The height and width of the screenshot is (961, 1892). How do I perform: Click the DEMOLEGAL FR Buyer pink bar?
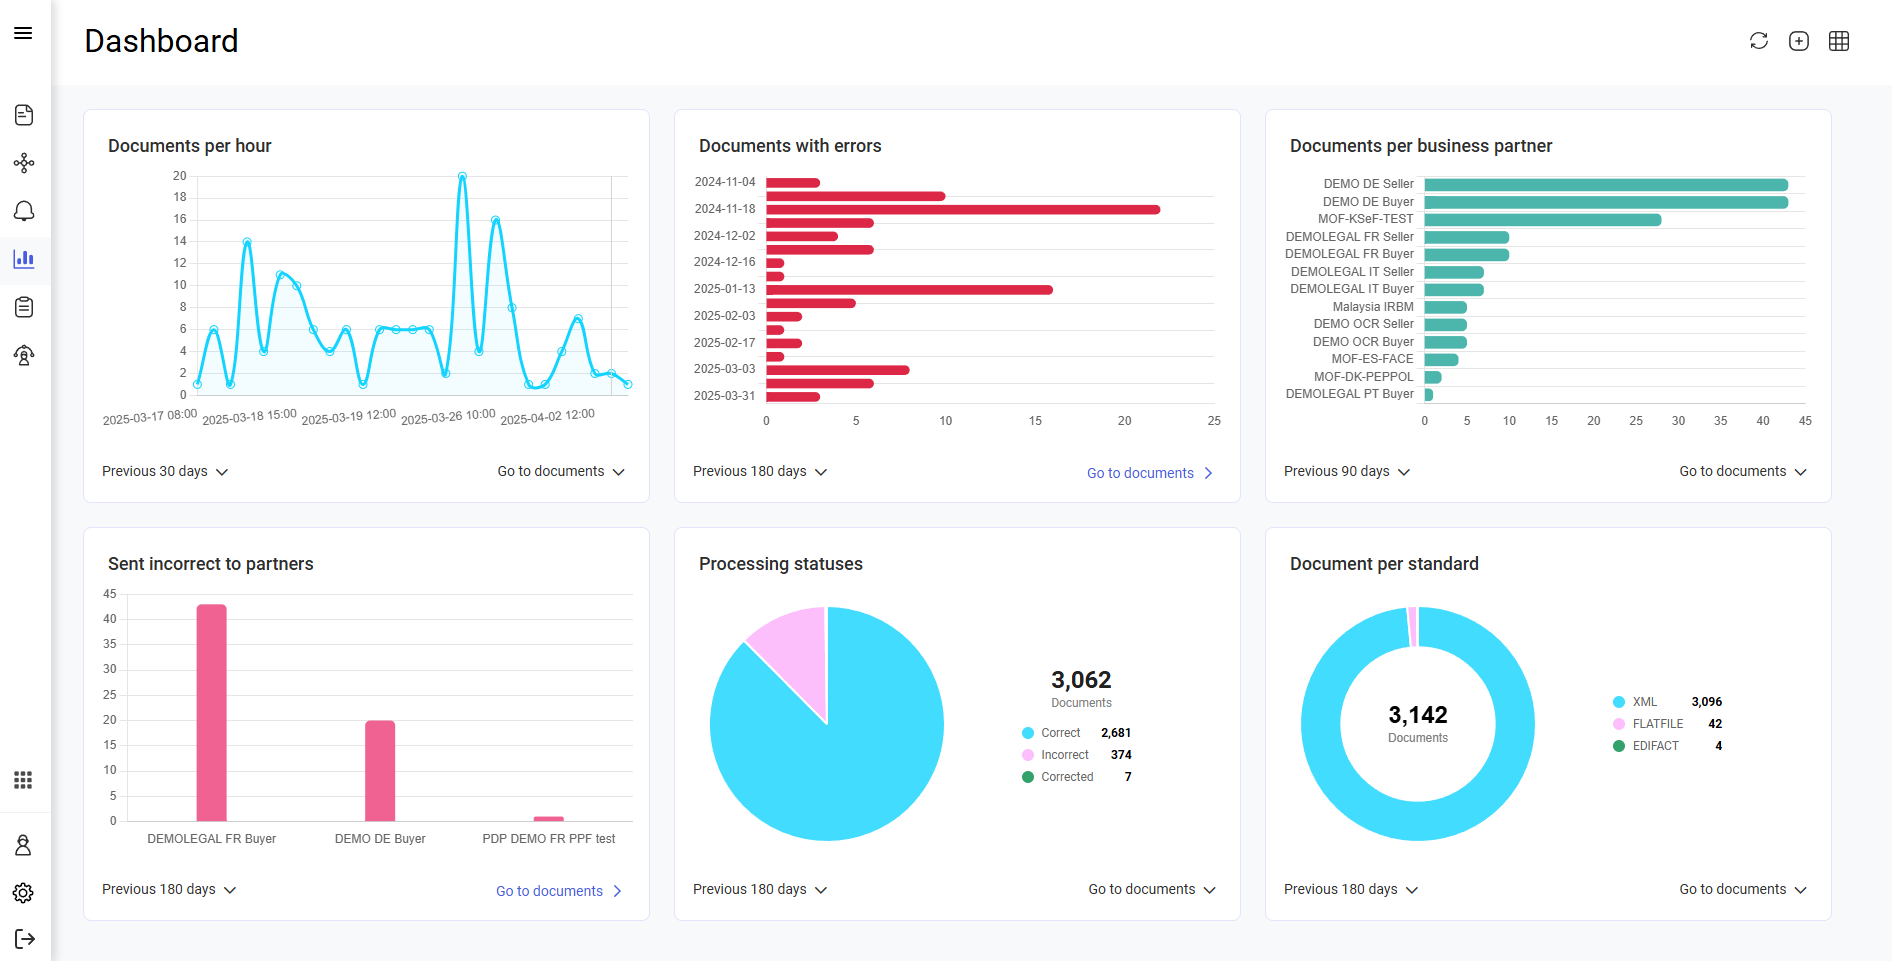(212, 712)
